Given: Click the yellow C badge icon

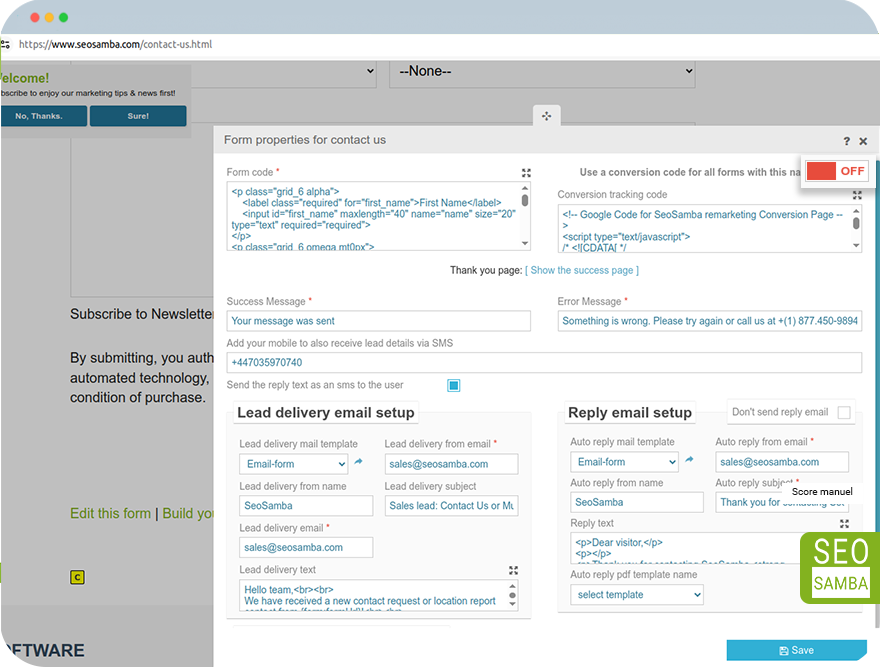Looking at the screenshot, I should [x=77, y=577].
